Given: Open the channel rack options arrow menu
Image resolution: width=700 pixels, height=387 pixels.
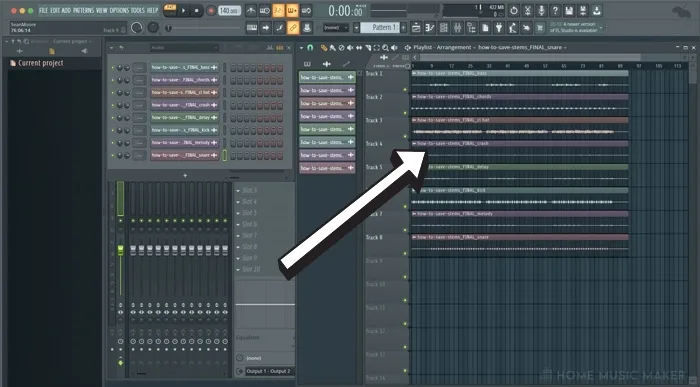Looking at the screenshot, I should [112, 48].
